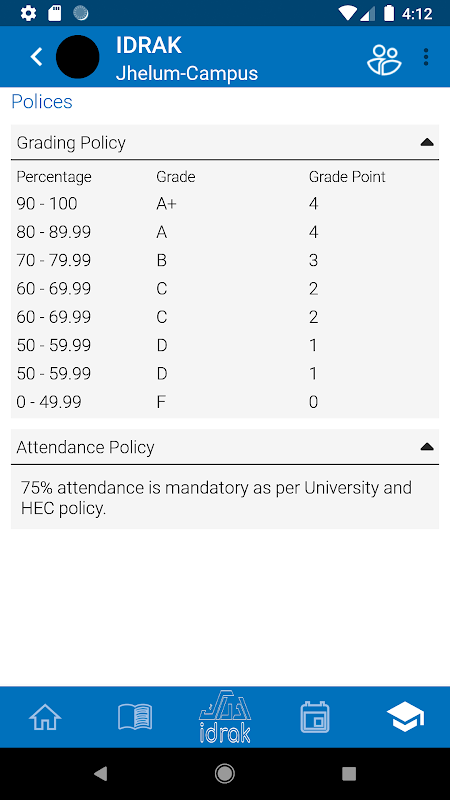
Task: Select the 0 - 49.99 F row
Action: 225,403
